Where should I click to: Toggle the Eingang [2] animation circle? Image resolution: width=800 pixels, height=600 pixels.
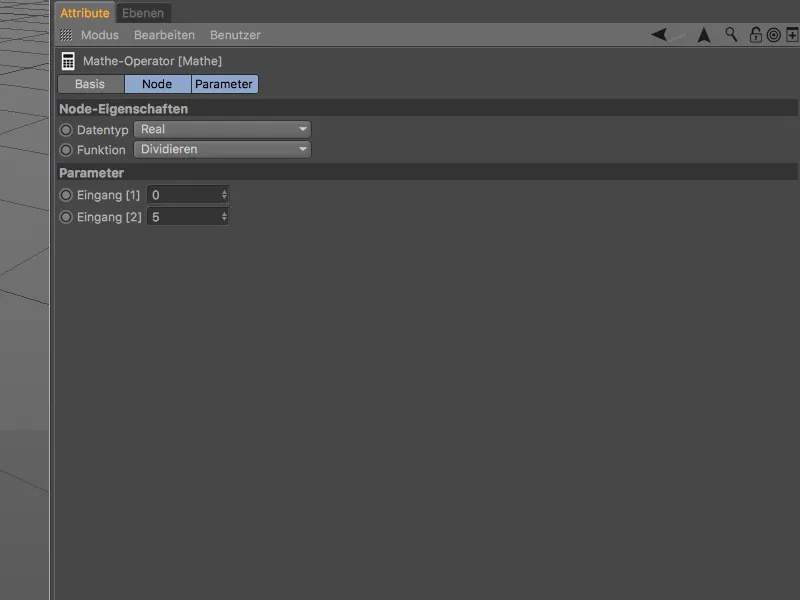[x=66, y=217]
